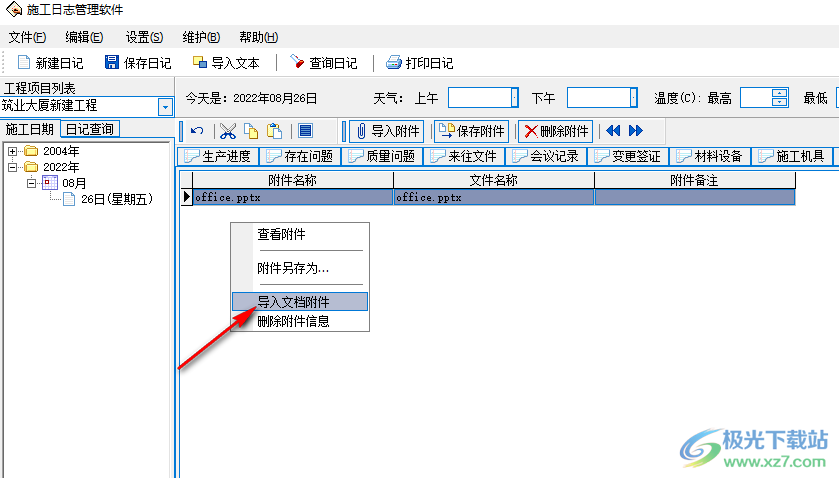The image size is (839, 478).
Task: Open the 查询日记 search tool
Action: click(324, 63)
